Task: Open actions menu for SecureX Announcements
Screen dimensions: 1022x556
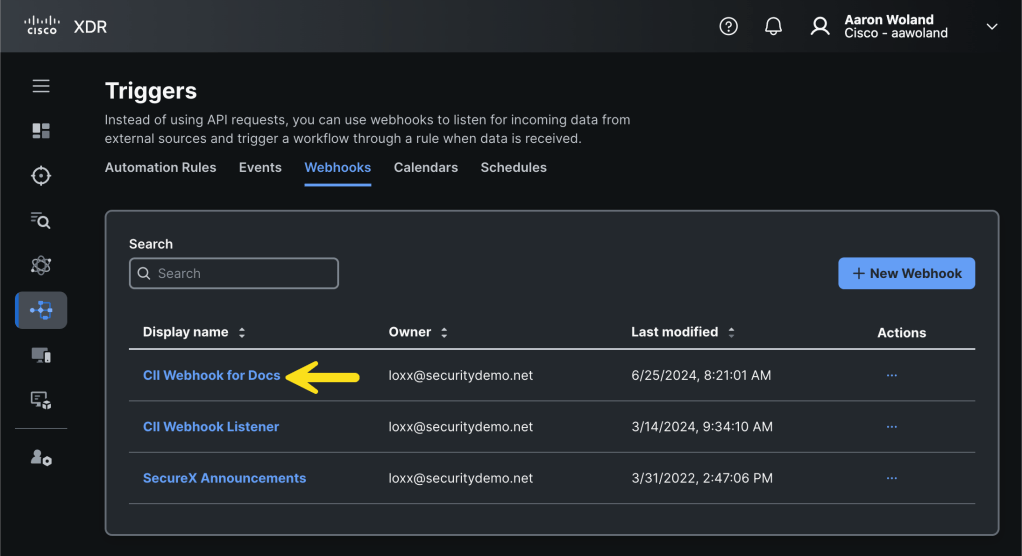Action: click(x=892, y=478)
